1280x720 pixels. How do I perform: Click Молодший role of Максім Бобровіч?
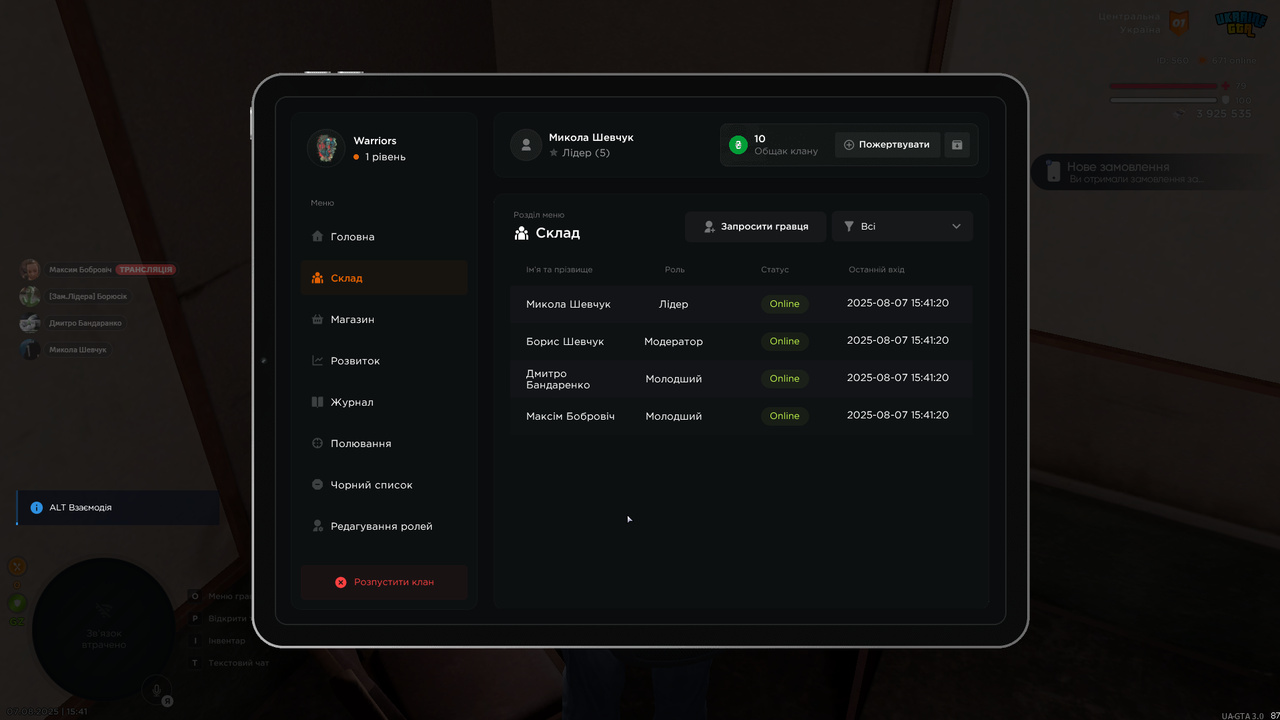point(674,416)
